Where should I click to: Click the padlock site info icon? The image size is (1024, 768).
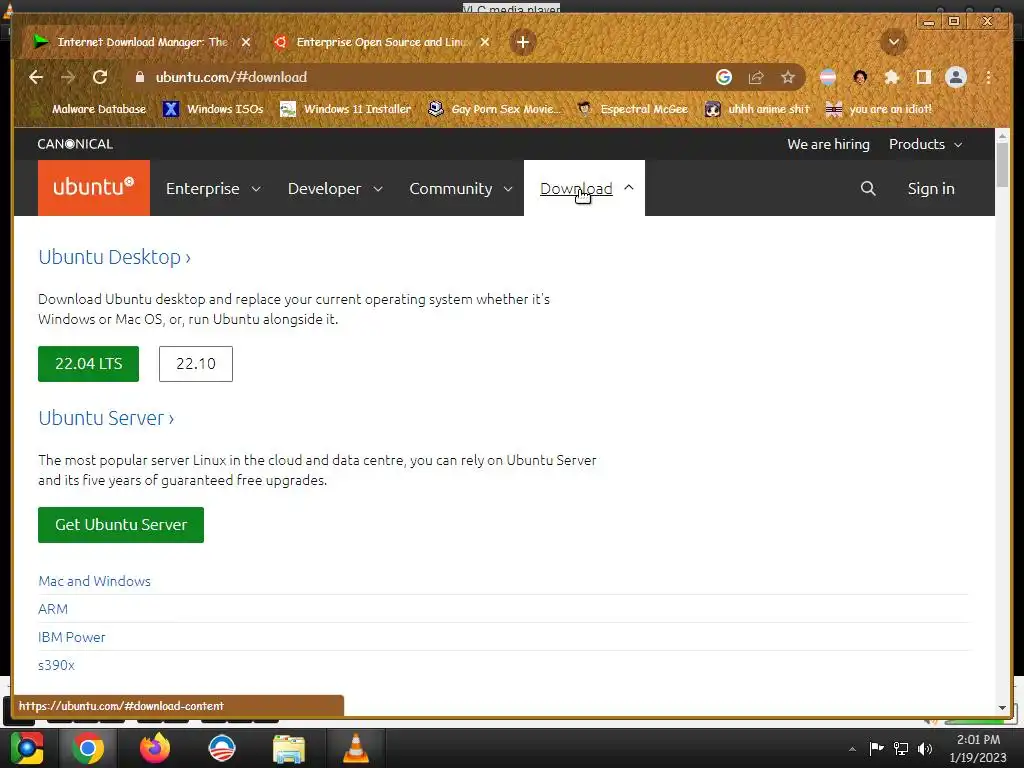click(139, 77)
